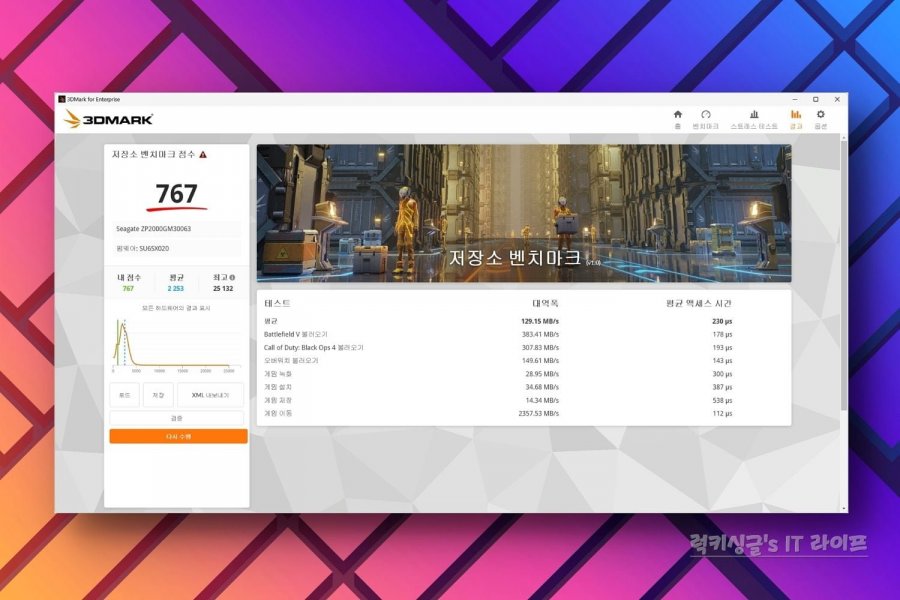Viewport: 900px width, 600px height.
Task: Click the green my score 767 value
Action: (128, 288)
